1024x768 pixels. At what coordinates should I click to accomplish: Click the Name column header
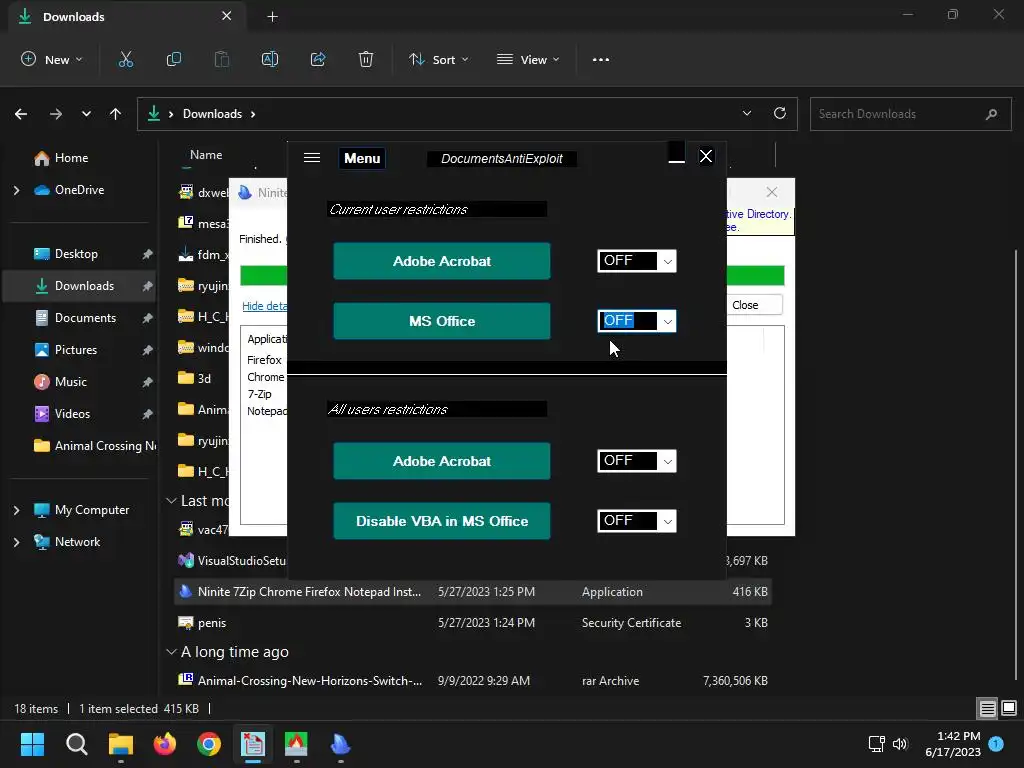206,155
